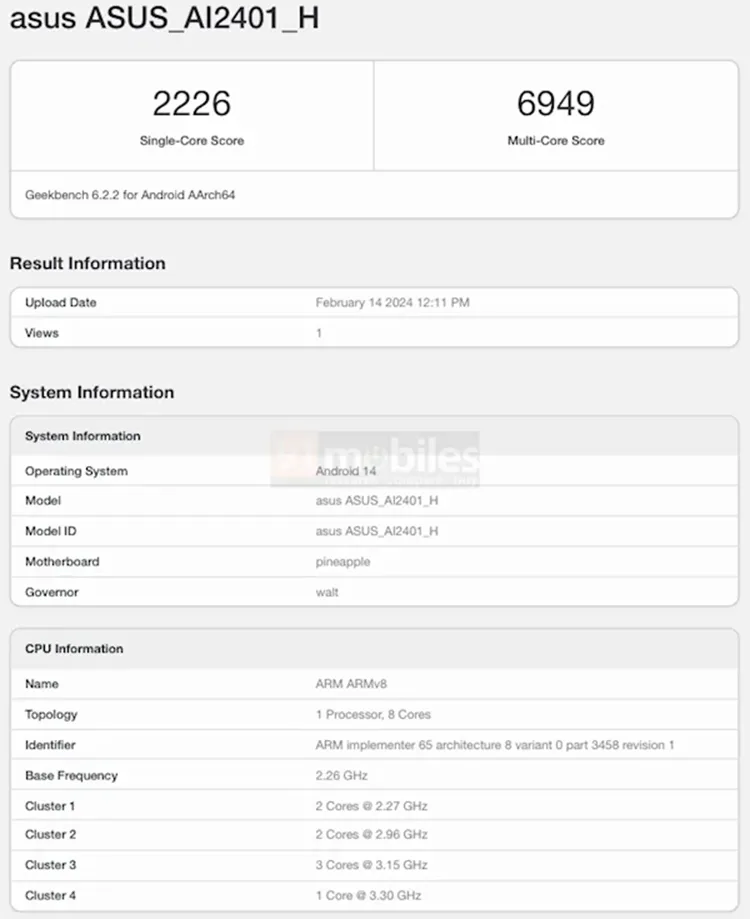Click the page title asus ASUS_AI2401_H
This screenshot has width=750, height=919.
164,19
